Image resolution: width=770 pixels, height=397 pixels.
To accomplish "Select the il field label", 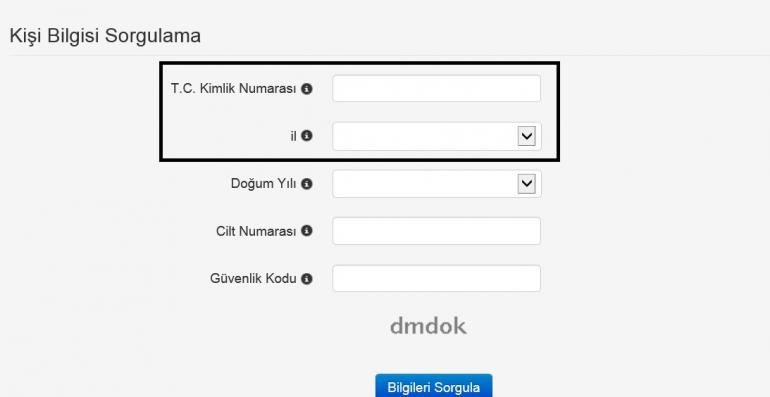I will (293, 136).
